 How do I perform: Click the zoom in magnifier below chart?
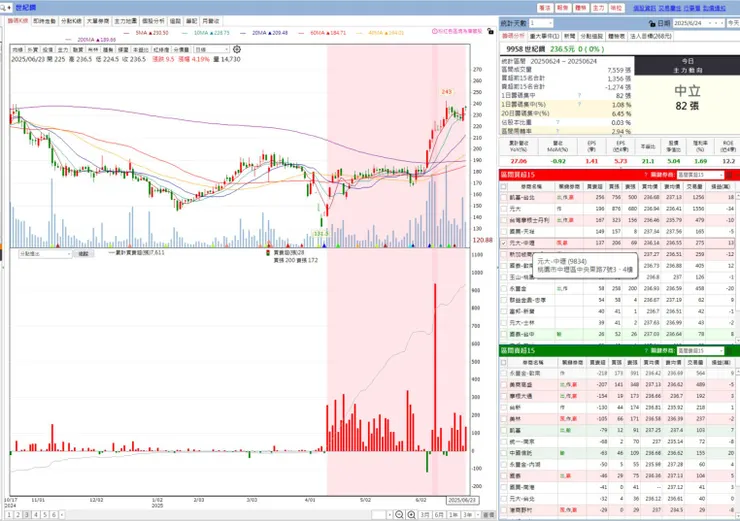[x=411, y=515]
